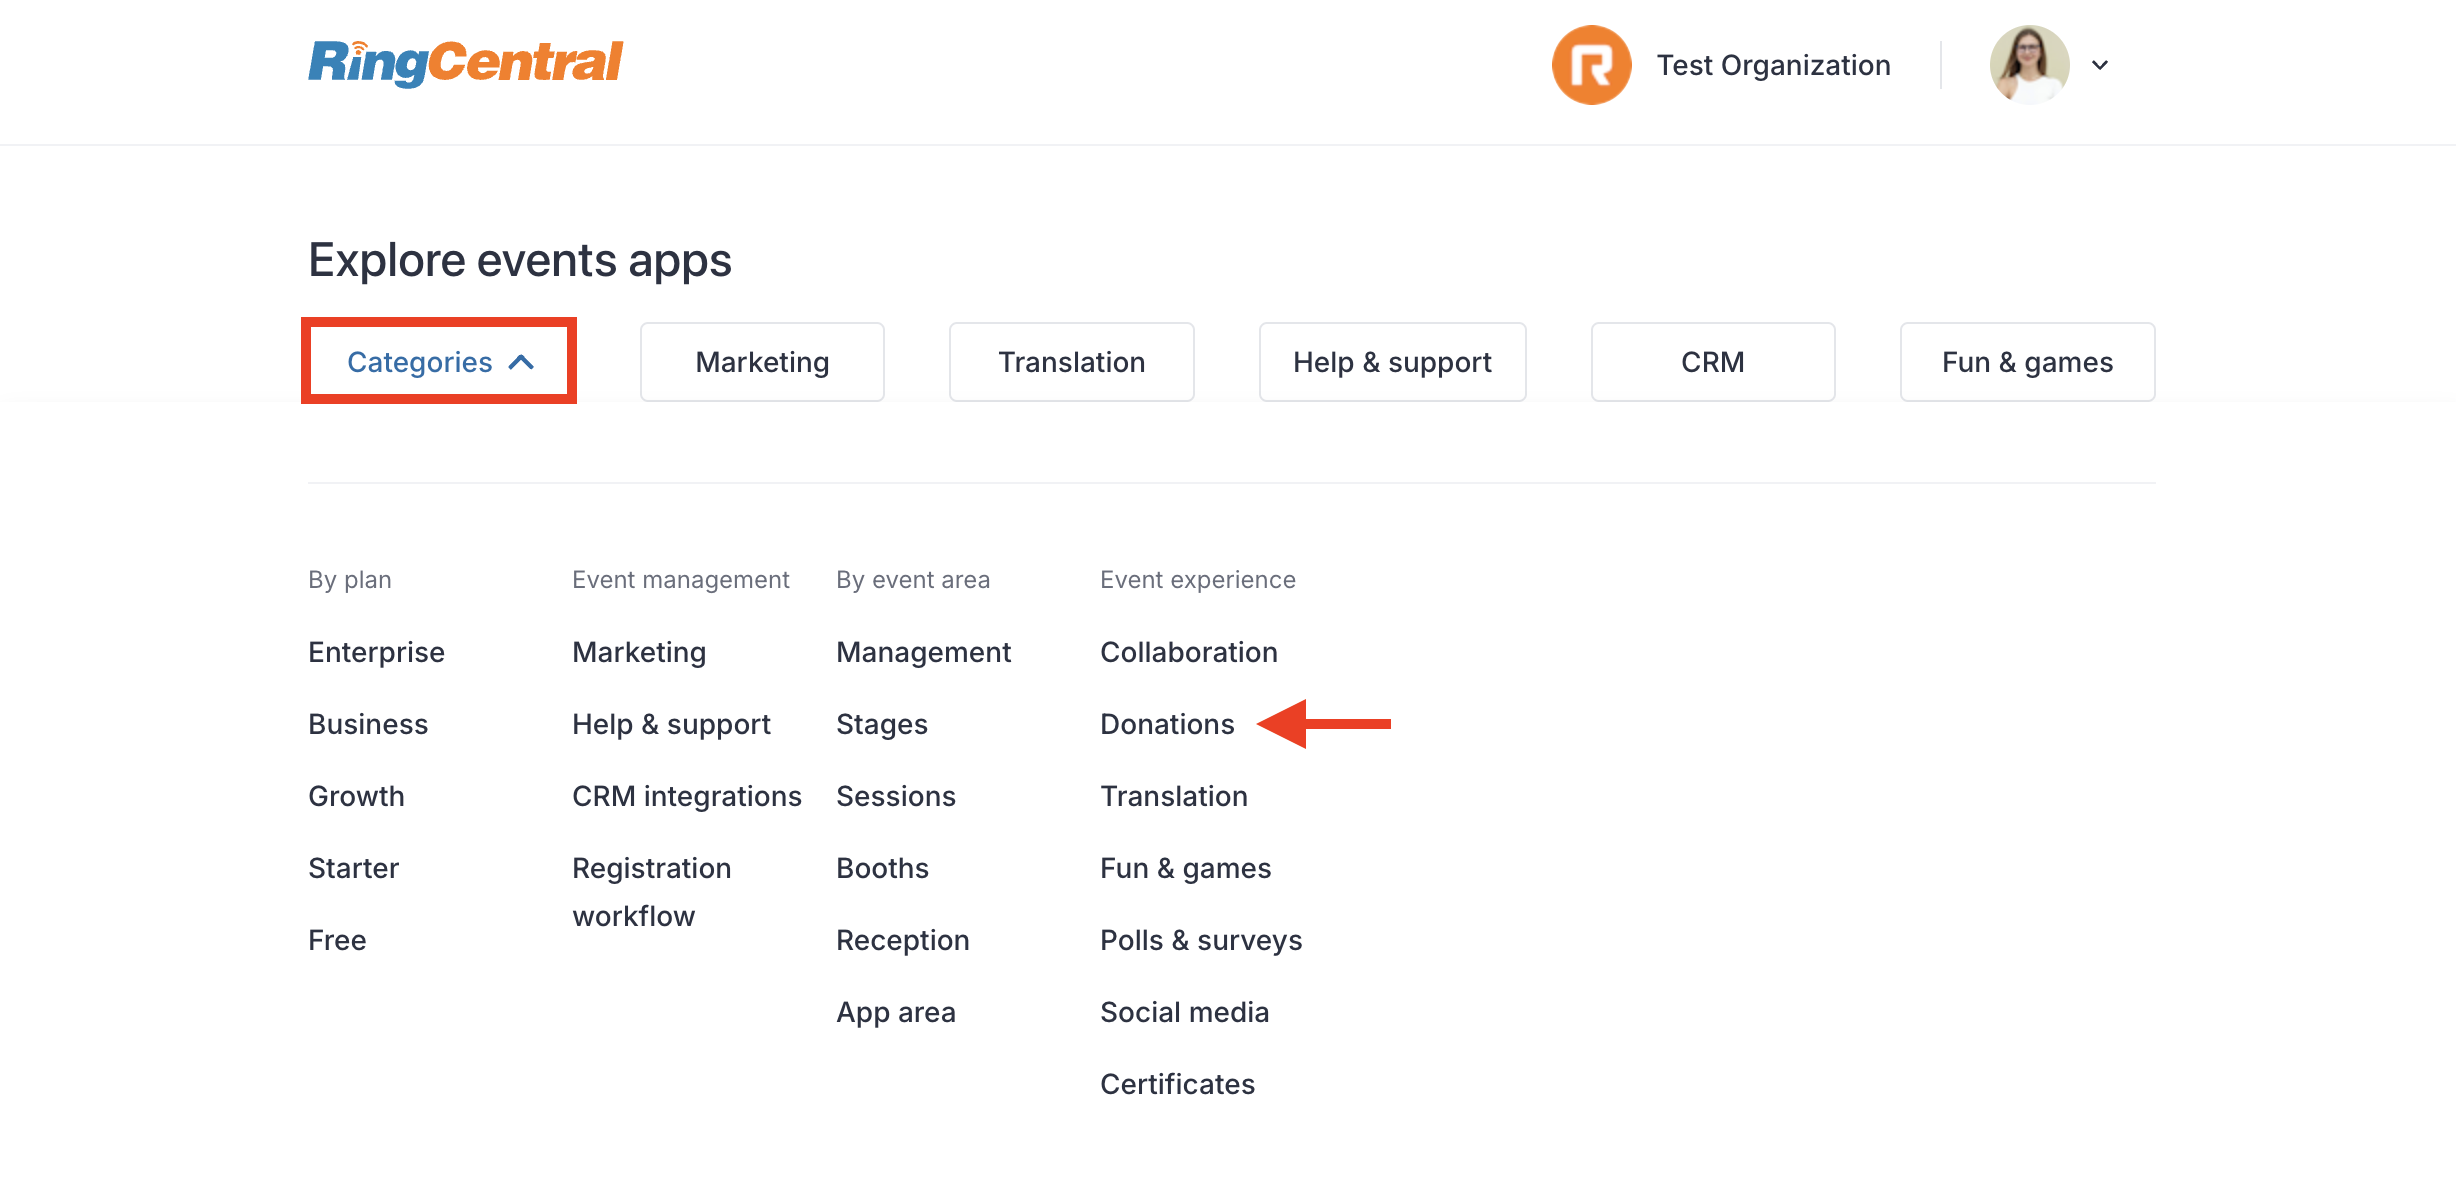Open Marketing under Event management
The image size is (2456, 1194).
pyautogui.click(x=639, y=652)
